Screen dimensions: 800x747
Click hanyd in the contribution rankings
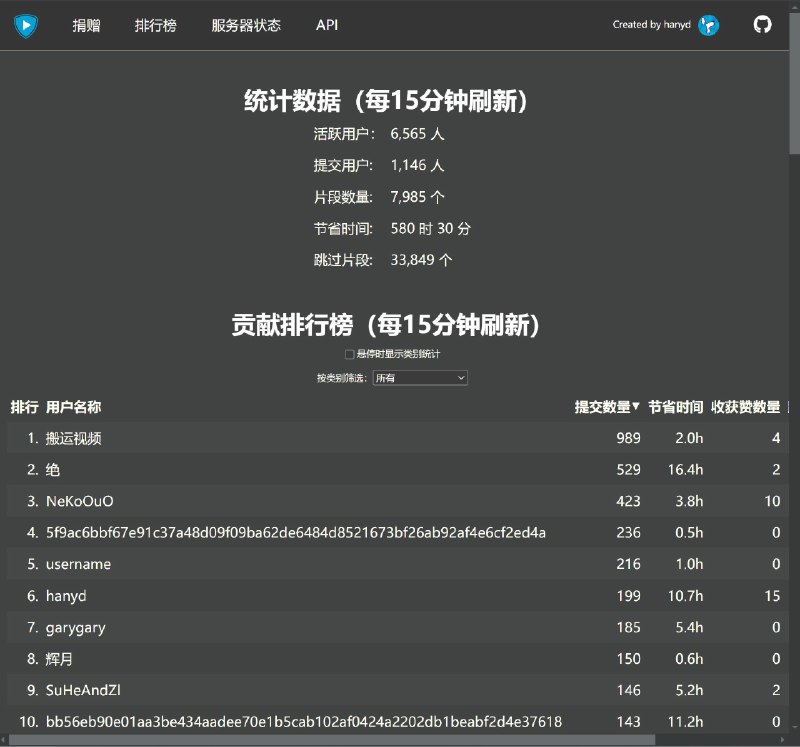(x=65, y=595)
